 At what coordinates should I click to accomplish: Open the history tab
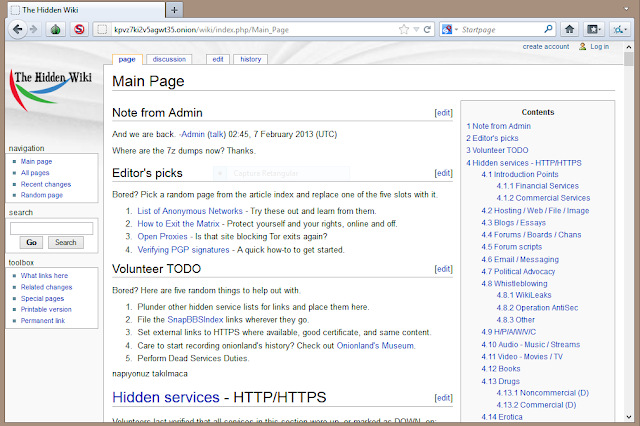pos(251,60)
